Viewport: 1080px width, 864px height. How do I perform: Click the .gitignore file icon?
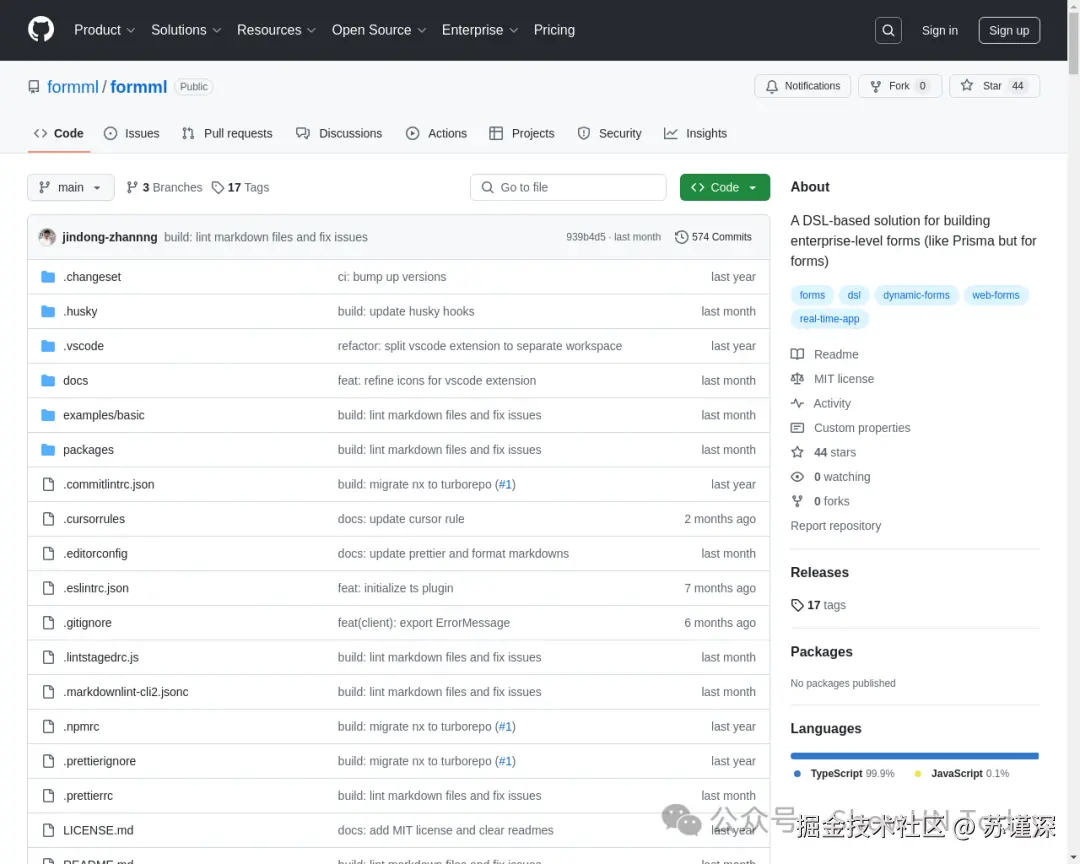(48, 623)
